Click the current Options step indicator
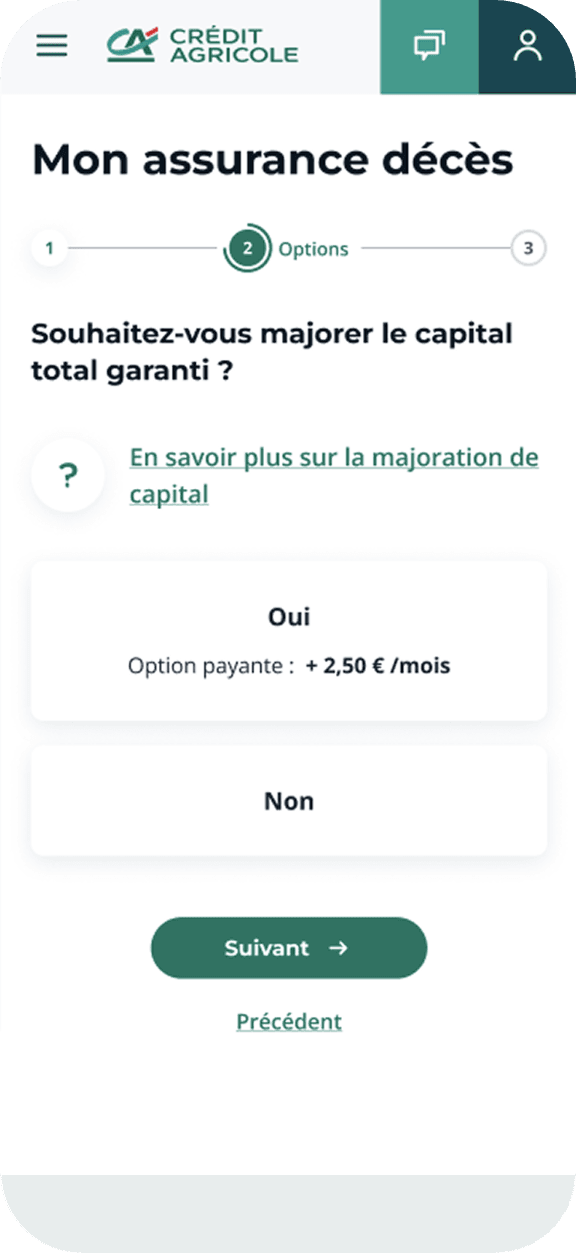Viewport: 576px width, 1253px height. [x=245, y=248]
